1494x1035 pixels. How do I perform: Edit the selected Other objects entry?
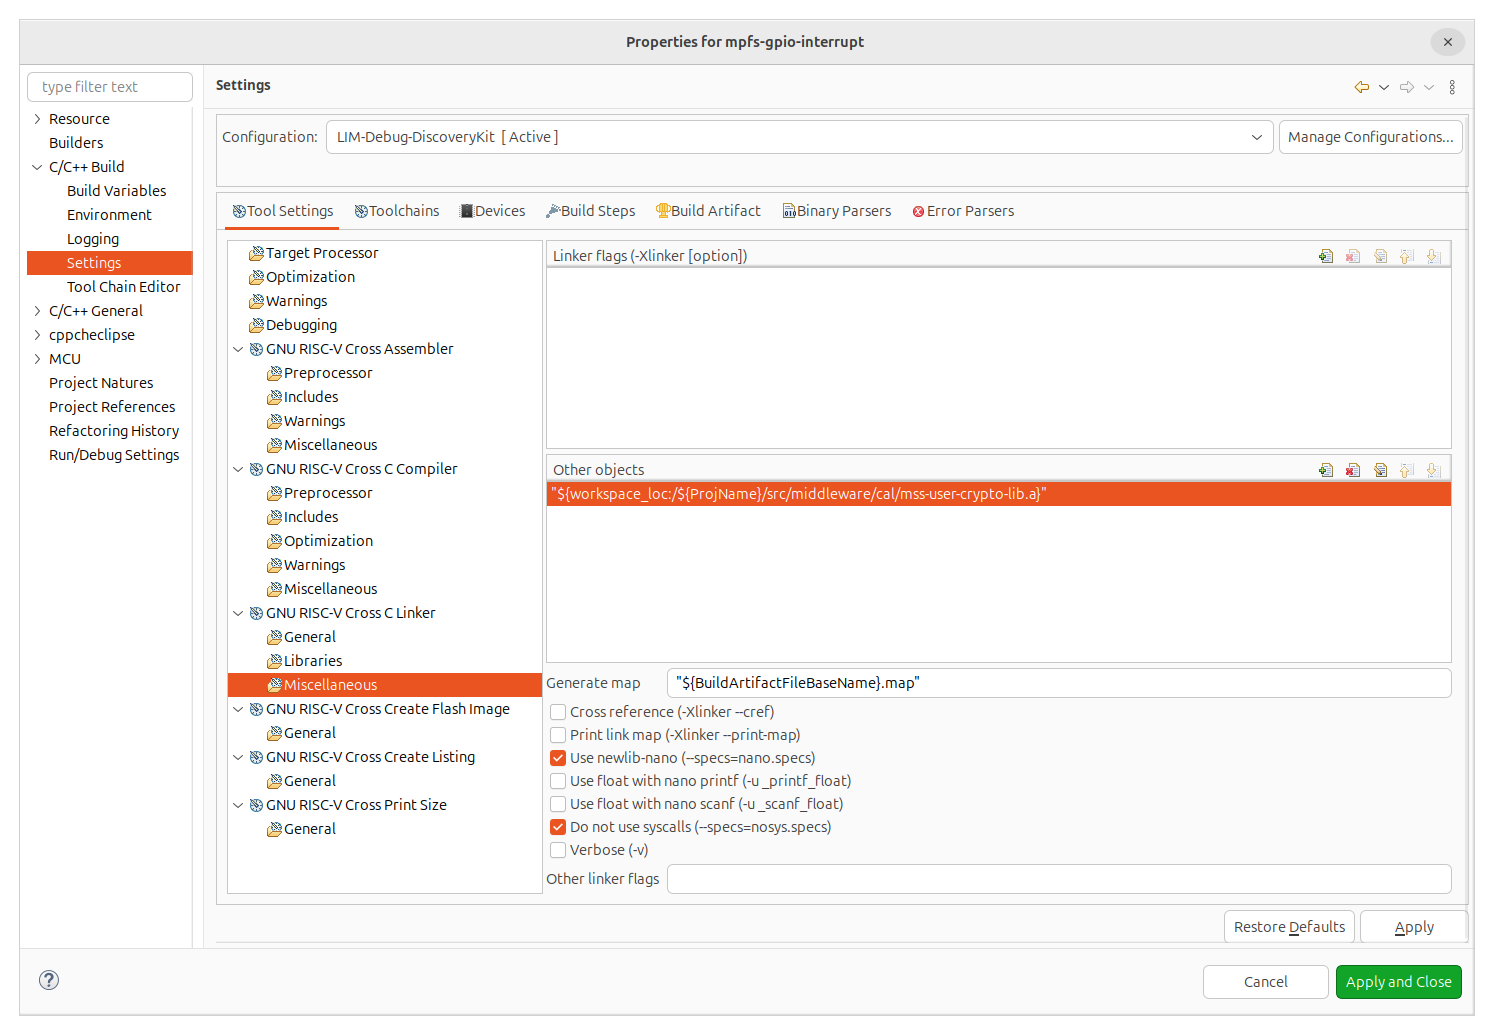pyautogui.click(x=1380, y=470)
